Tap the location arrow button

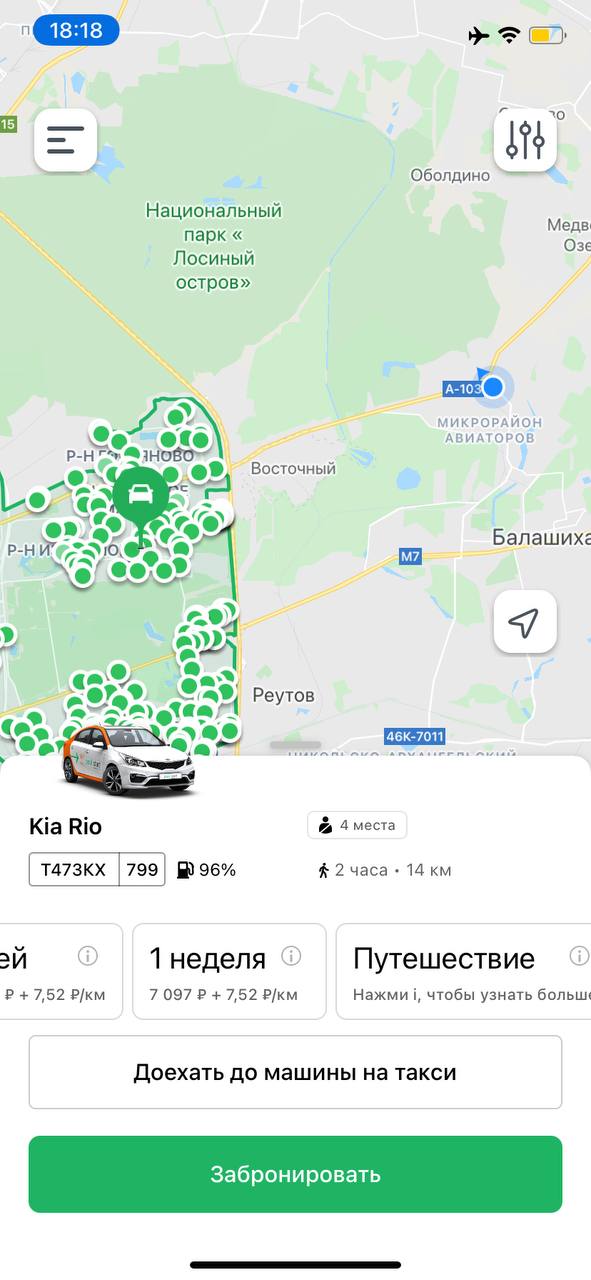(x=525, y=622)
